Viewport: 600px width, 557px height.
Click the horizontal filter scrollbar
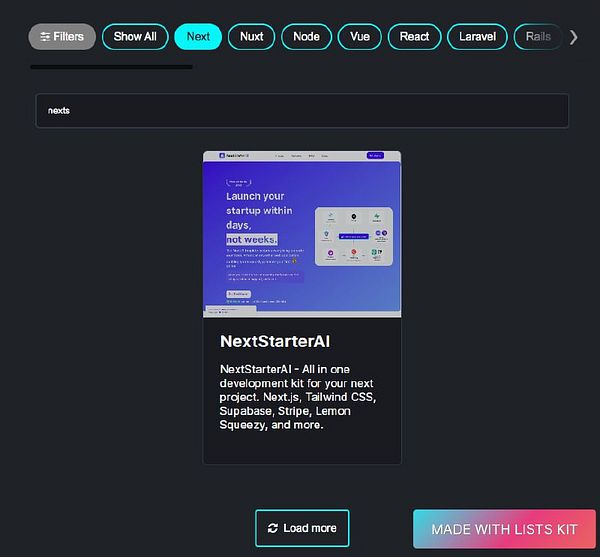tap(111, 67)
